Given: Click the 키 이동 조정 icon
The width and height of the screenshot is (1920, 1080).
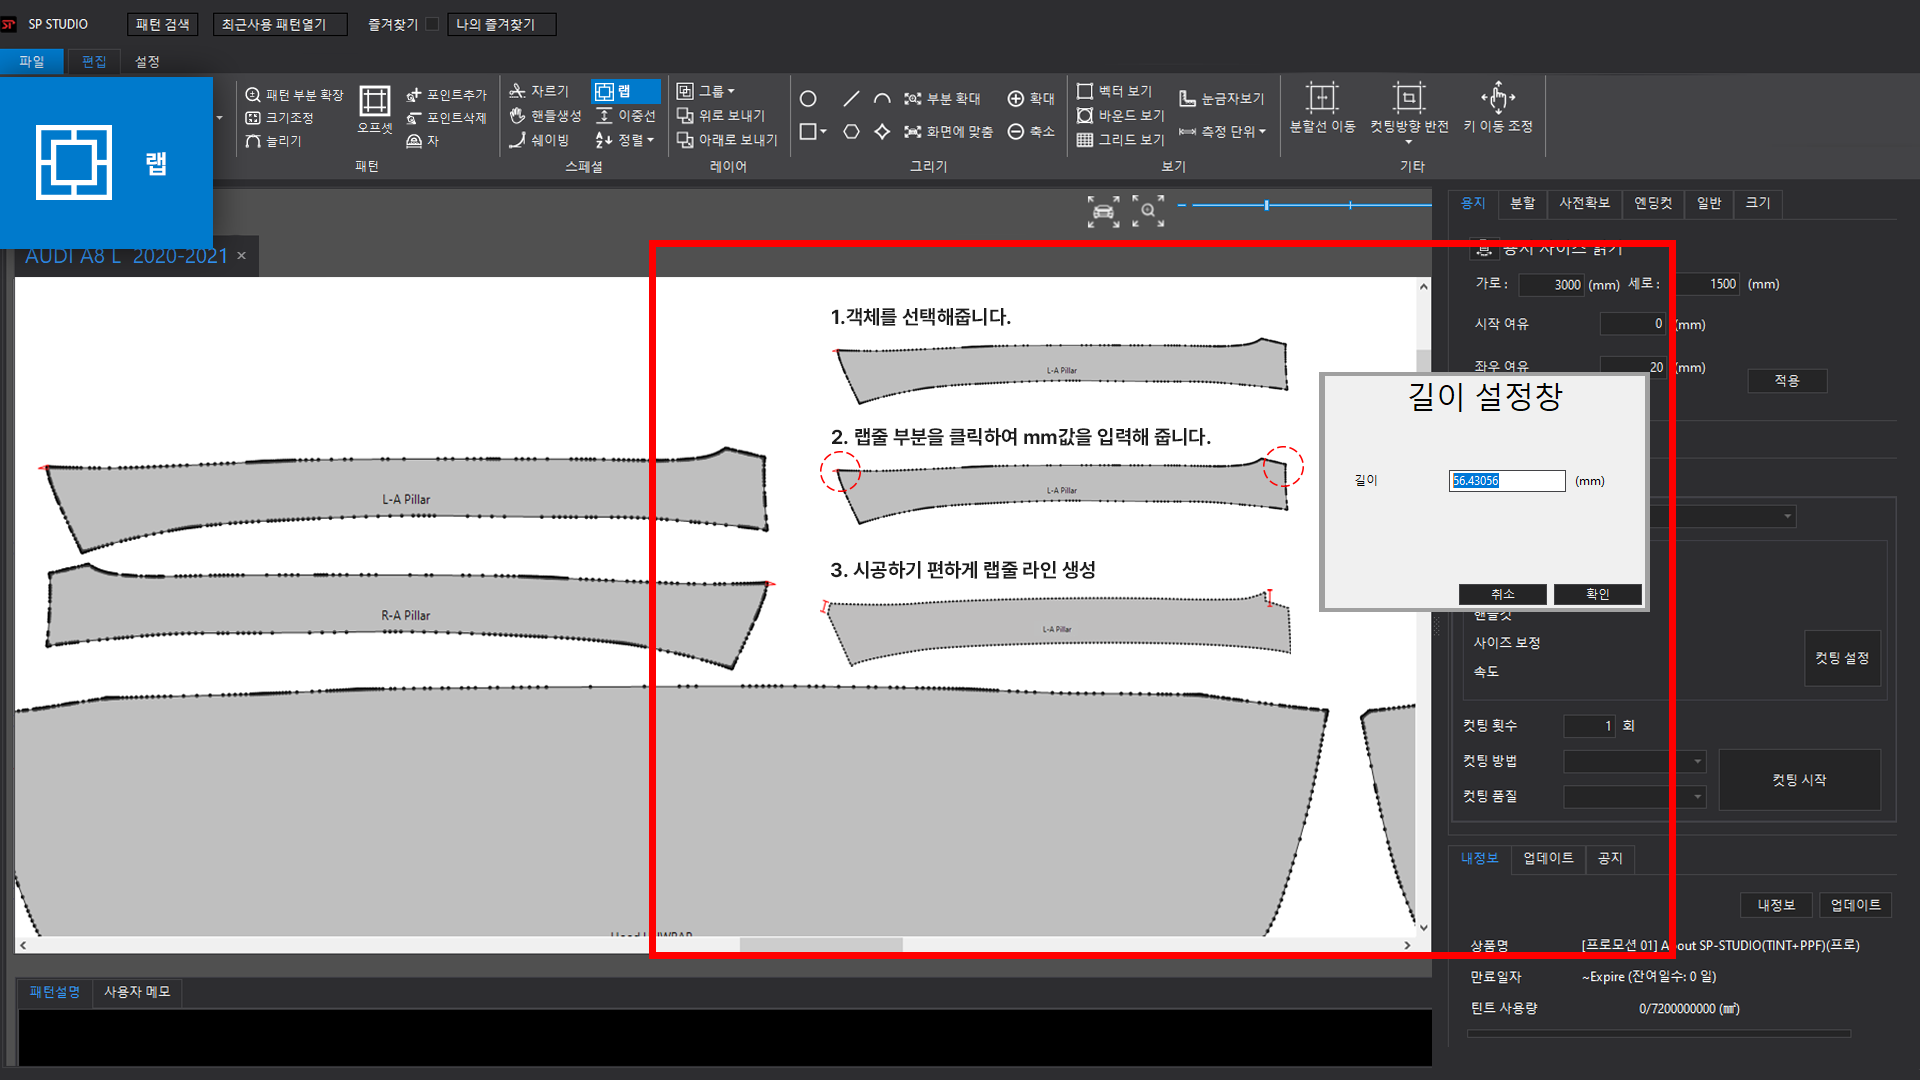Looking at the screenshot, I should tap(1497, 98).
